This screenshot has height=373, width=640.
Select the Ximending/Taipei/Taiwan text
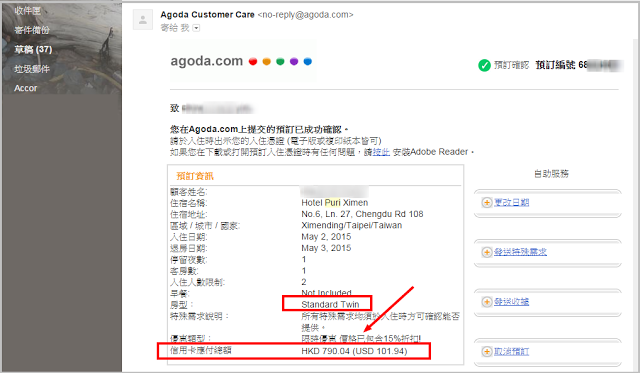(351, 225)
